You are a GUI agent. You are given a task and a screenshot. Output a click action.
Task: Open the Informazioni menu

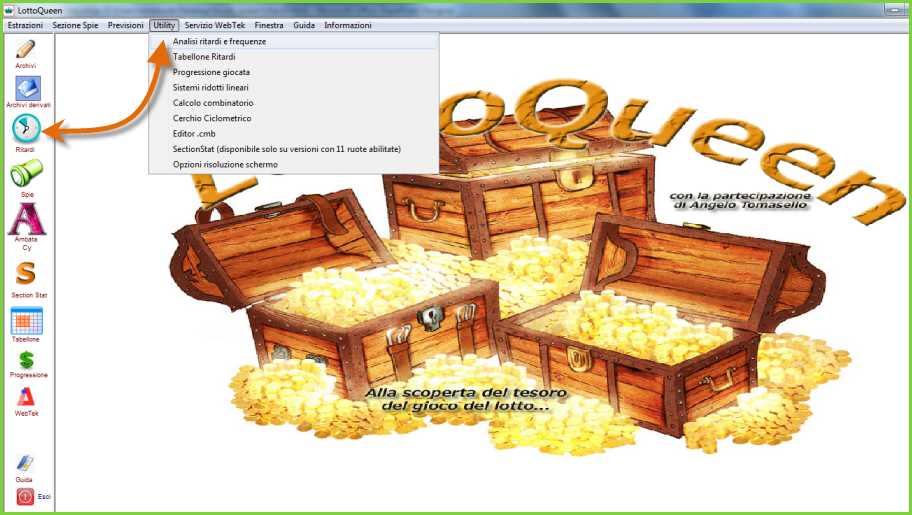(348, 25)
